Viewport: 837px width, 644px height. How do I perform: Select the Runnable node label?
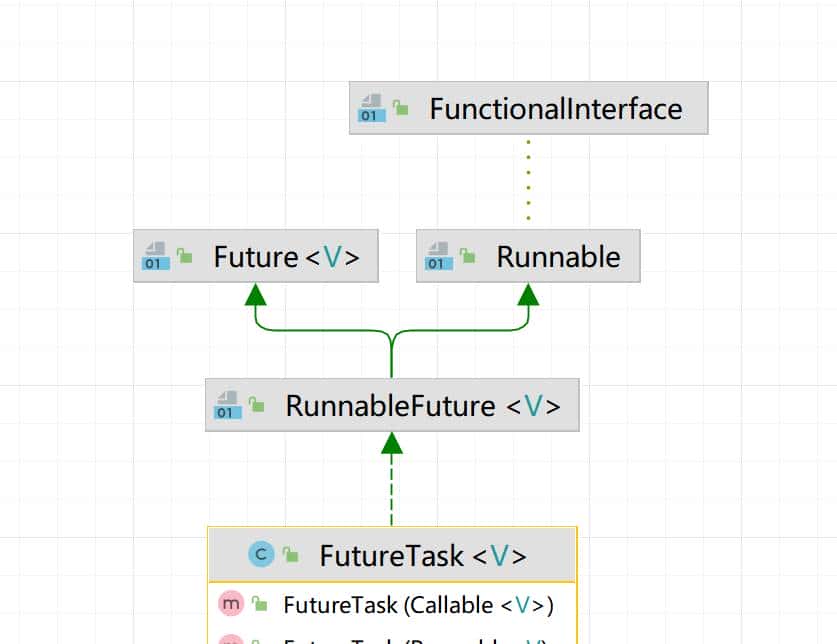pos(558,257)
